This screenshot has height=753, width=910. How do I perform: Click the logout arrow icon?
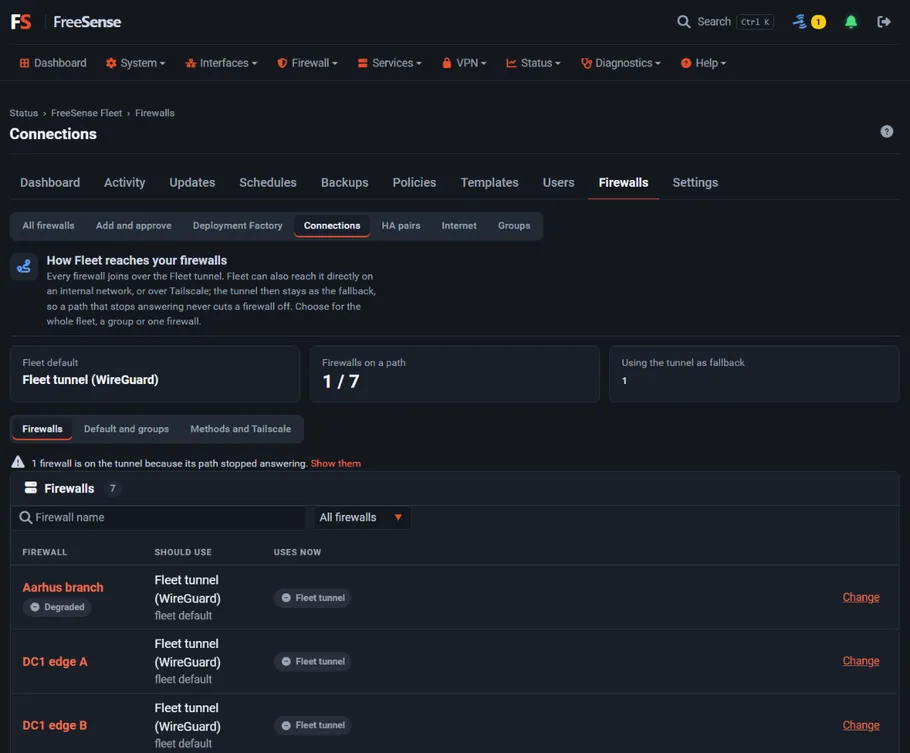click(883, 22)
